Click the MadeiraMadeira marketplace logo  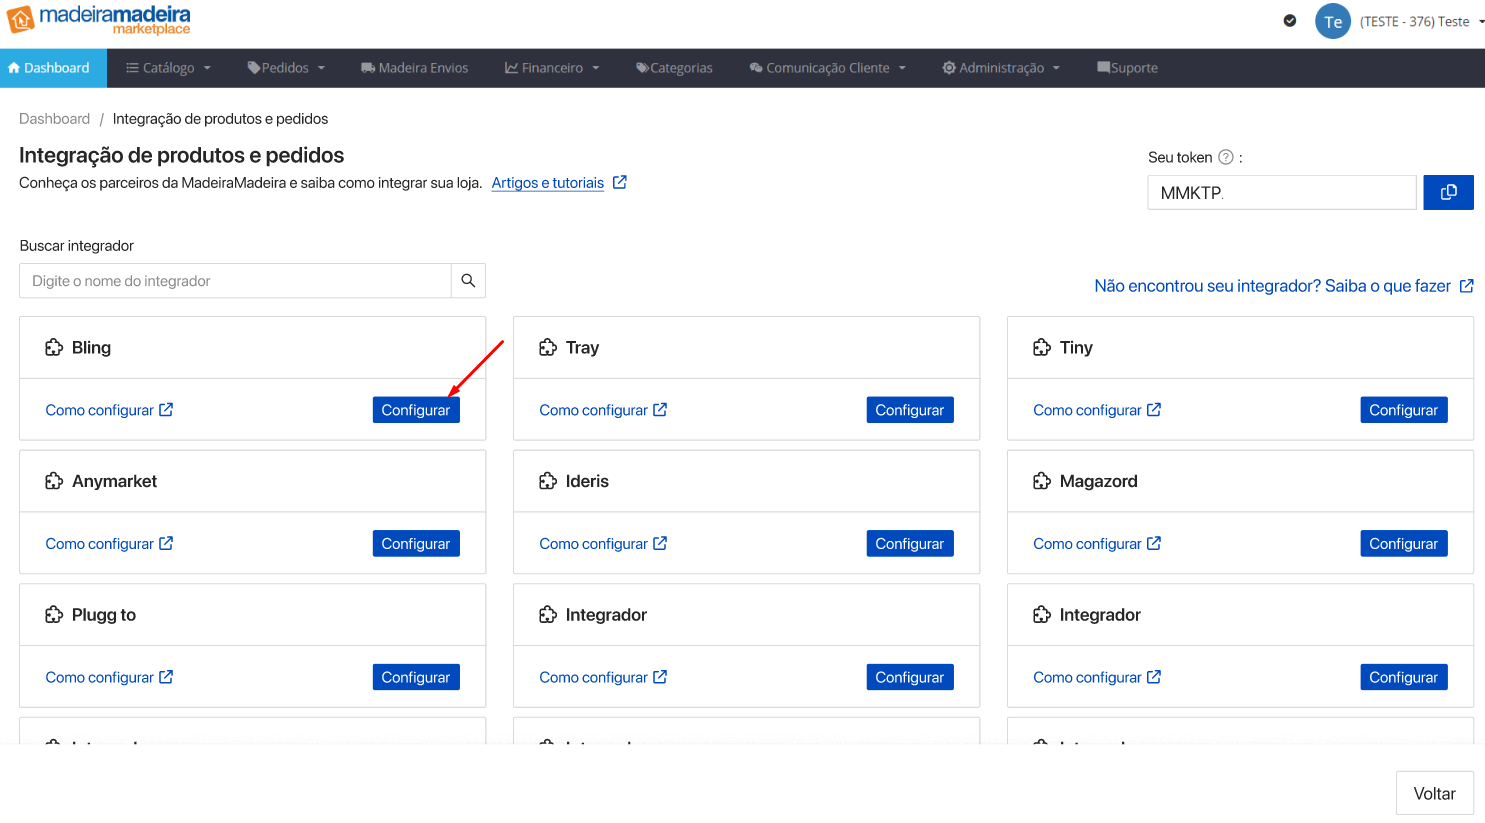point(98,20)
